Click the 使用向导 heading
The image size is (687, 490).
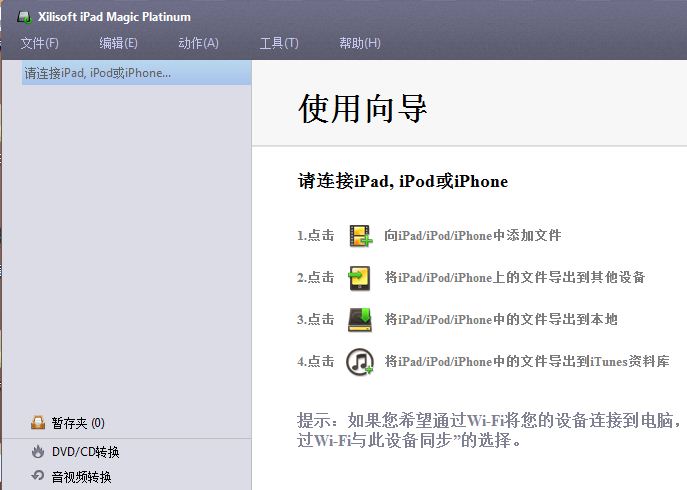[x=363, y=108]
